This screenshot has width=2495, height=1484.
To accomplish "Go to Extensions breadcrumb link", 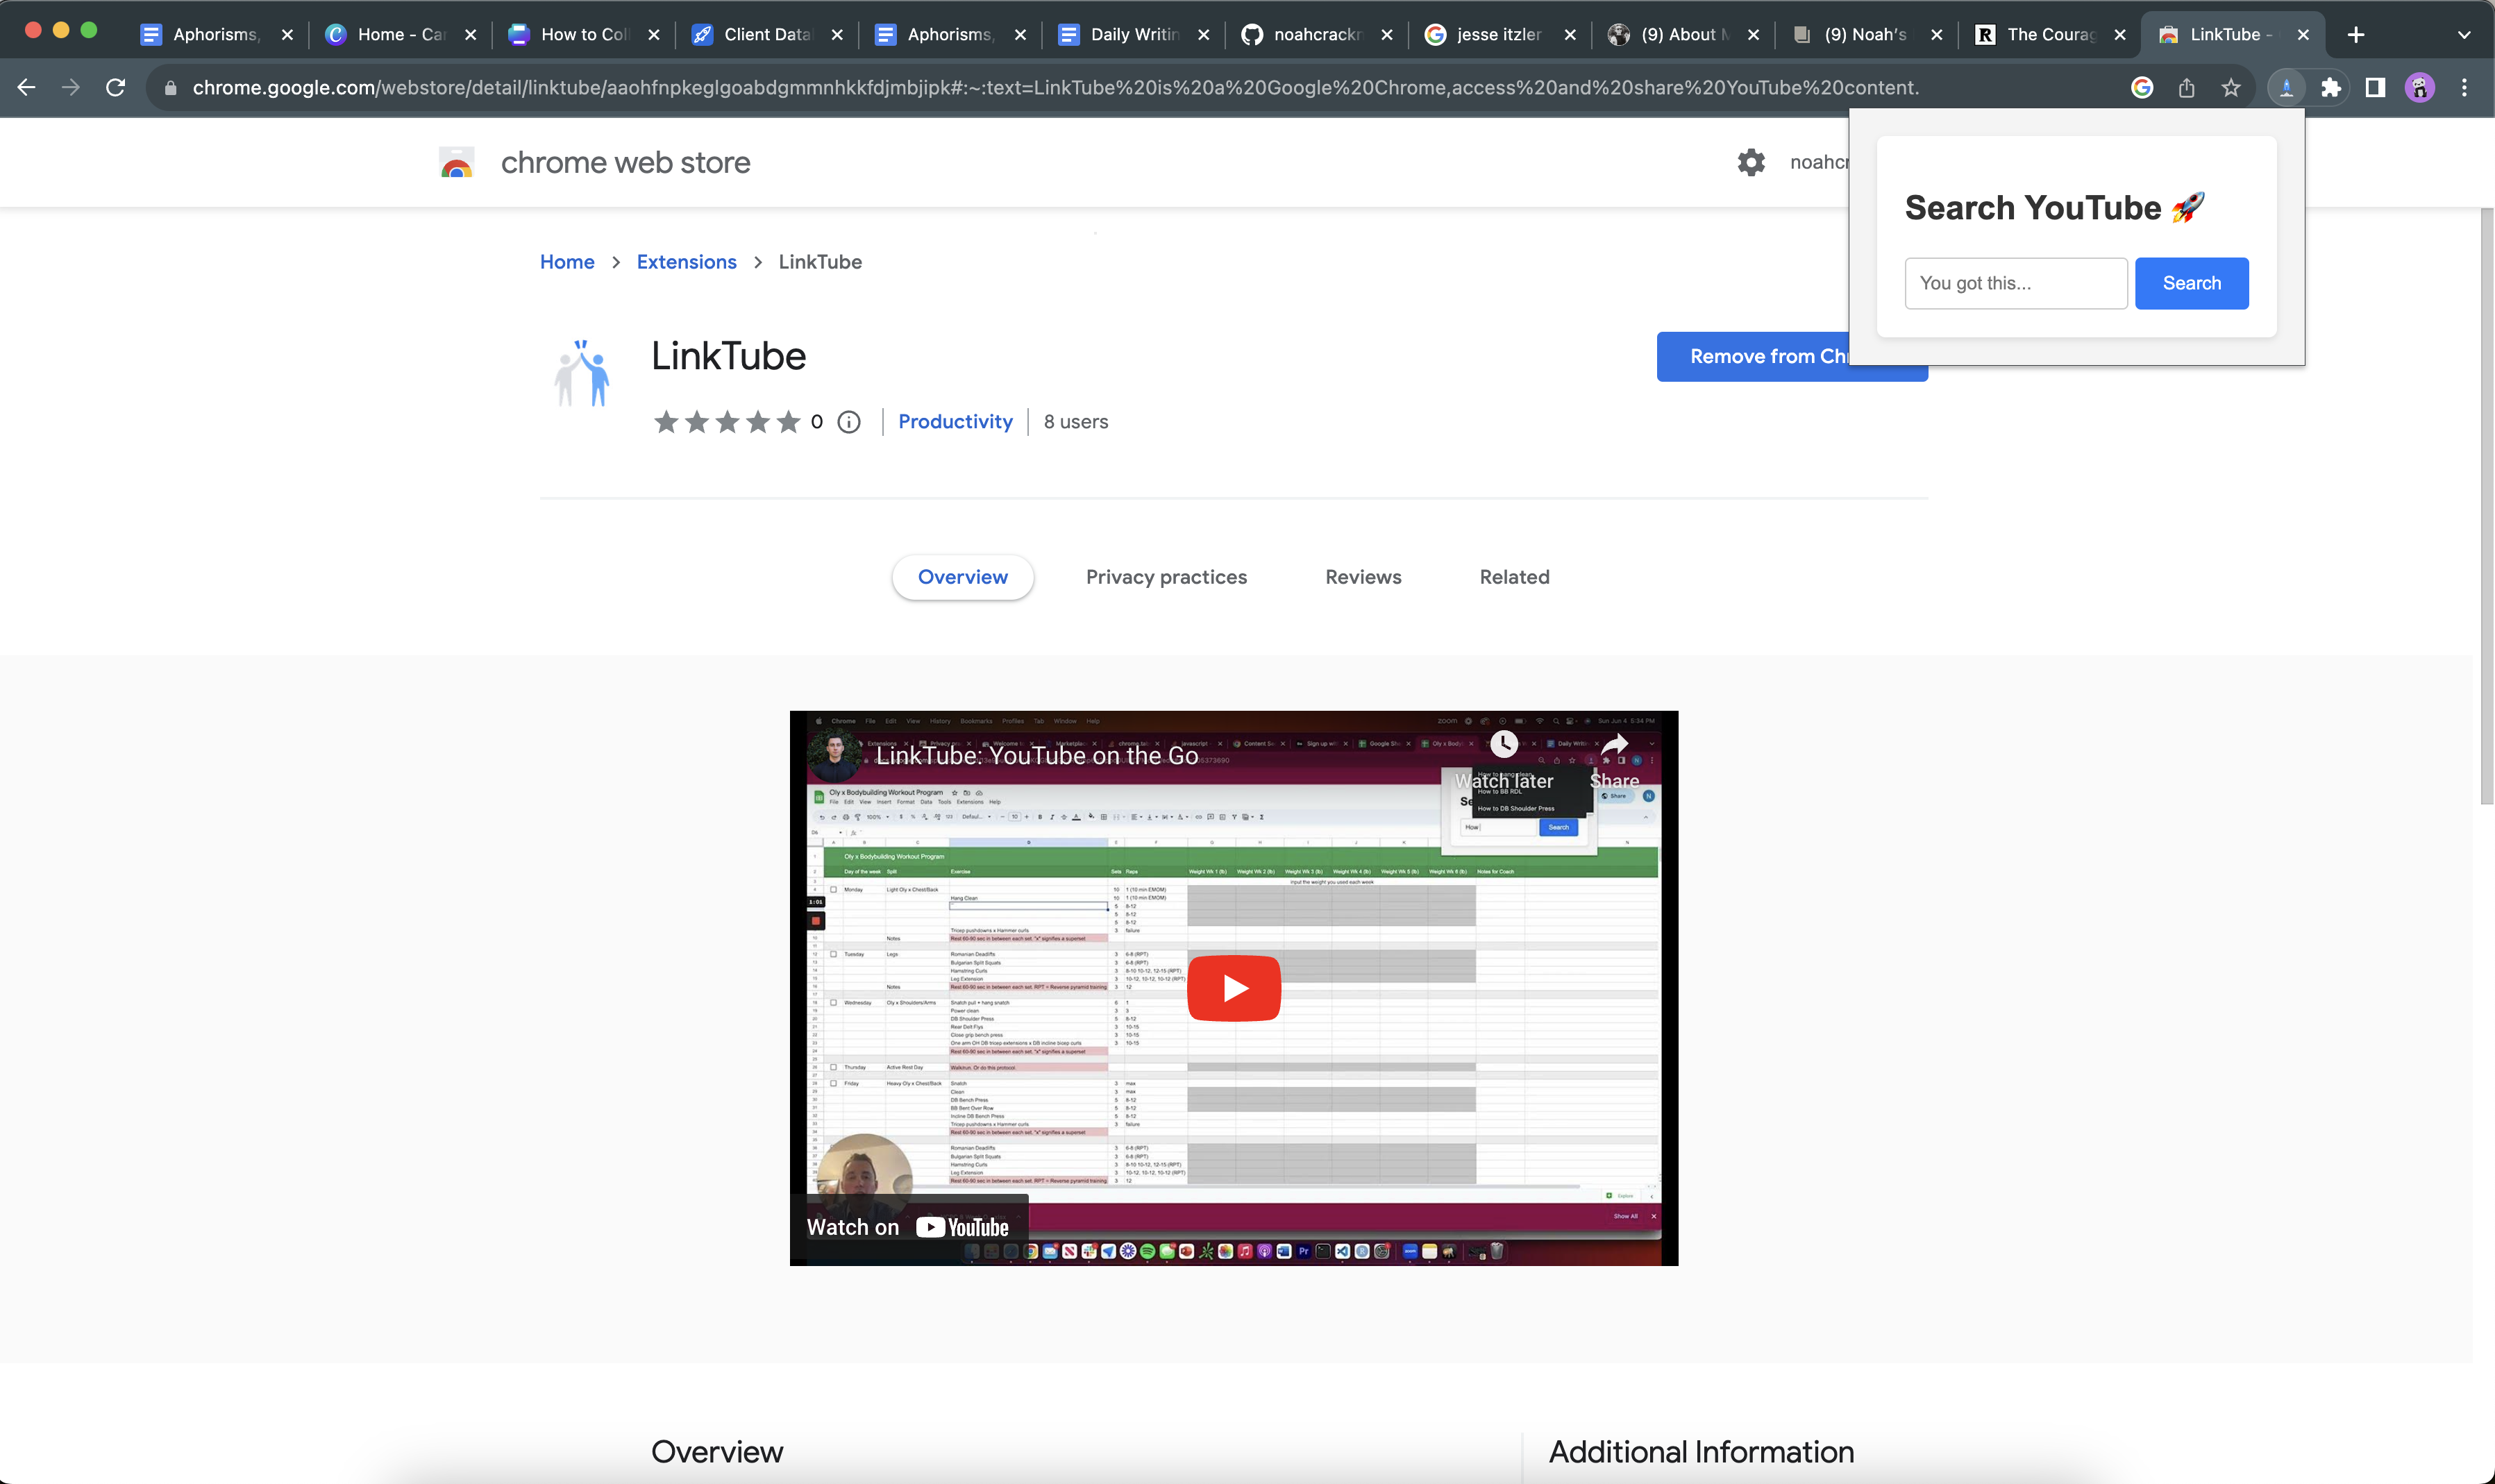I will pyautogui.click(x=686, y=262).
